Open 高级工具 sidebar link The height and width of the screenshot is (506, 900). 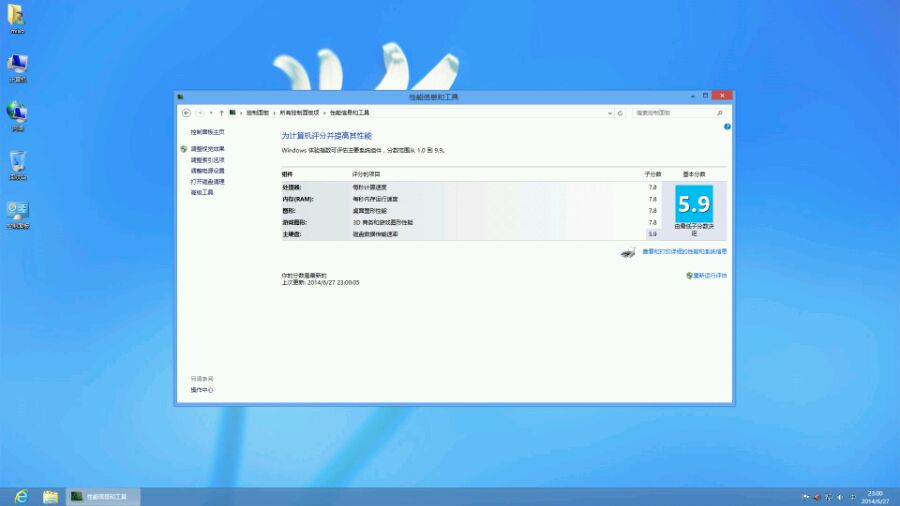coord(202,193)
